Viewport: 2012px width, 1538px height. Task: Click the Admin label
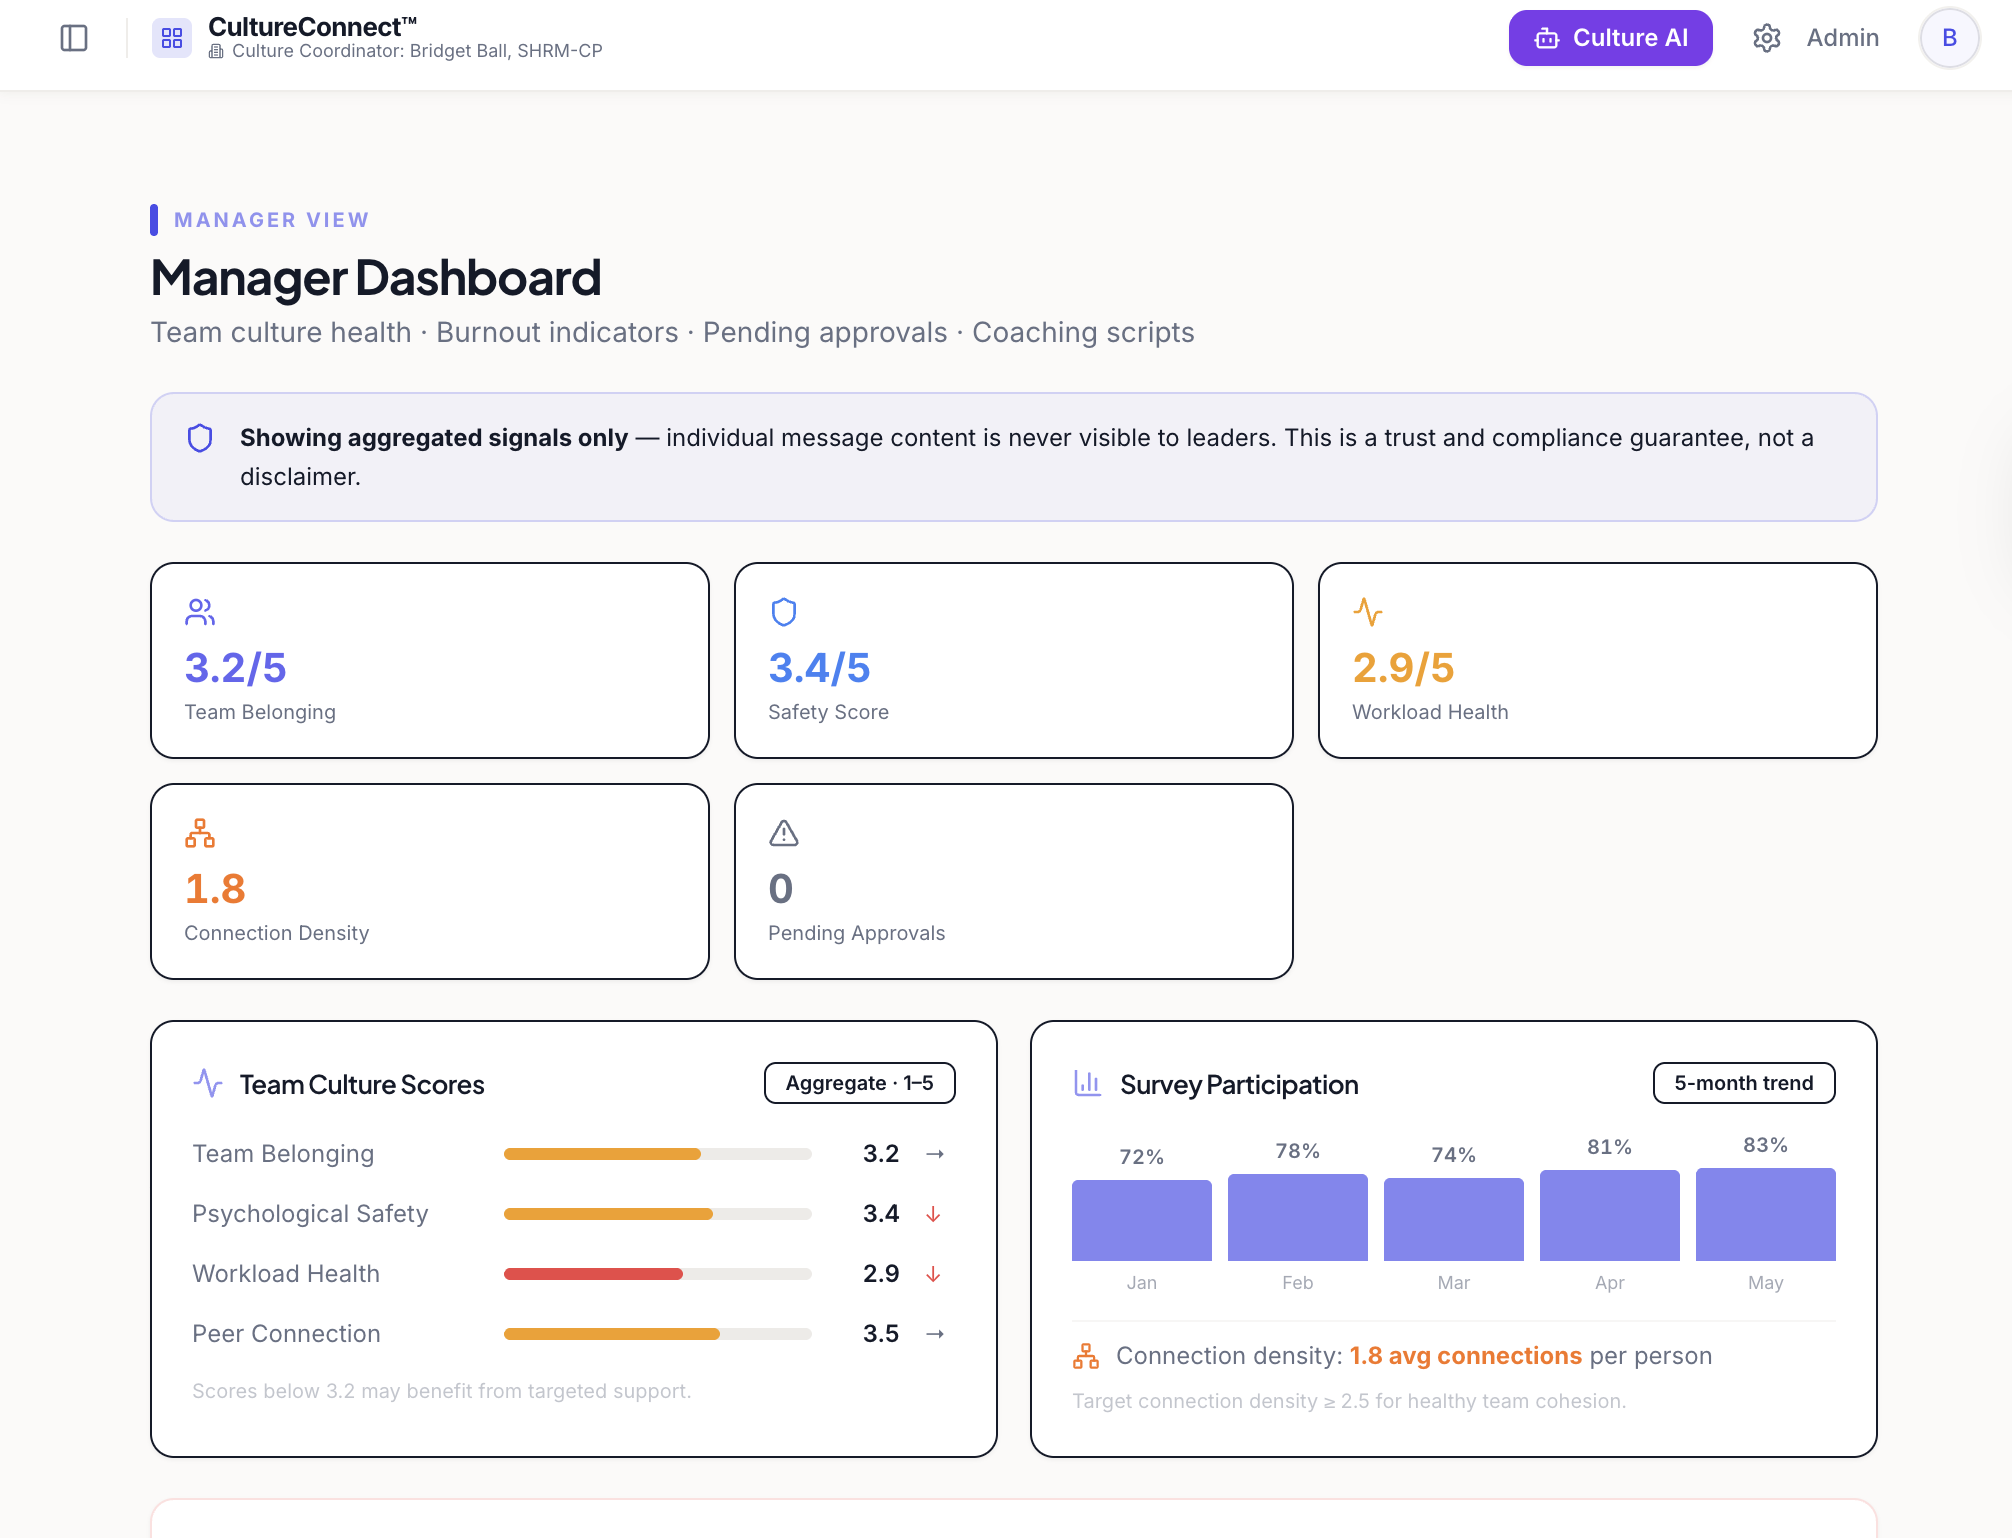[x=1842, y=38]
